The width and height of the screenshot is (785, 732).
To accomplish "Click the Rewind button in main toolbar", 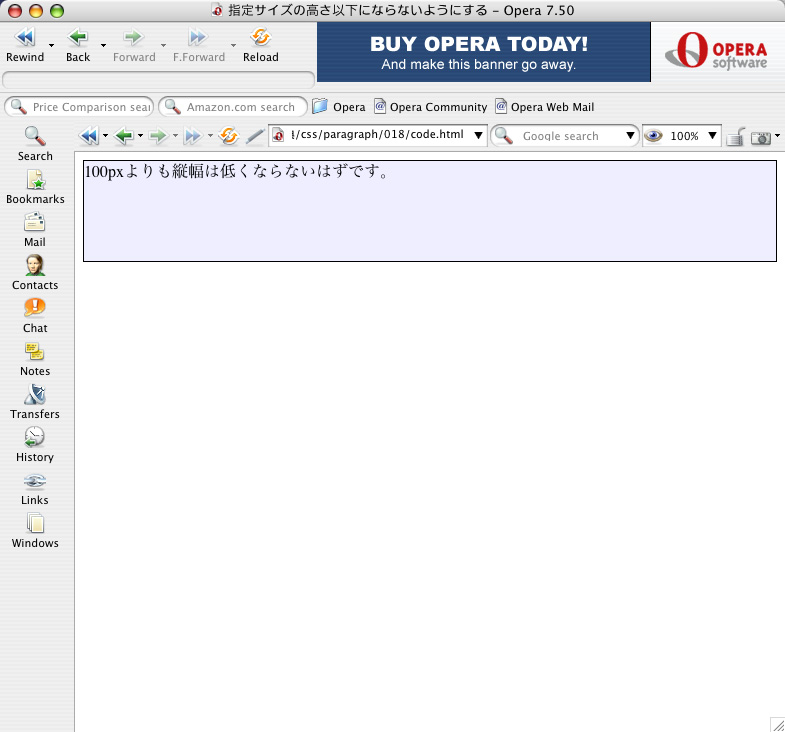I will coord(25,45).
